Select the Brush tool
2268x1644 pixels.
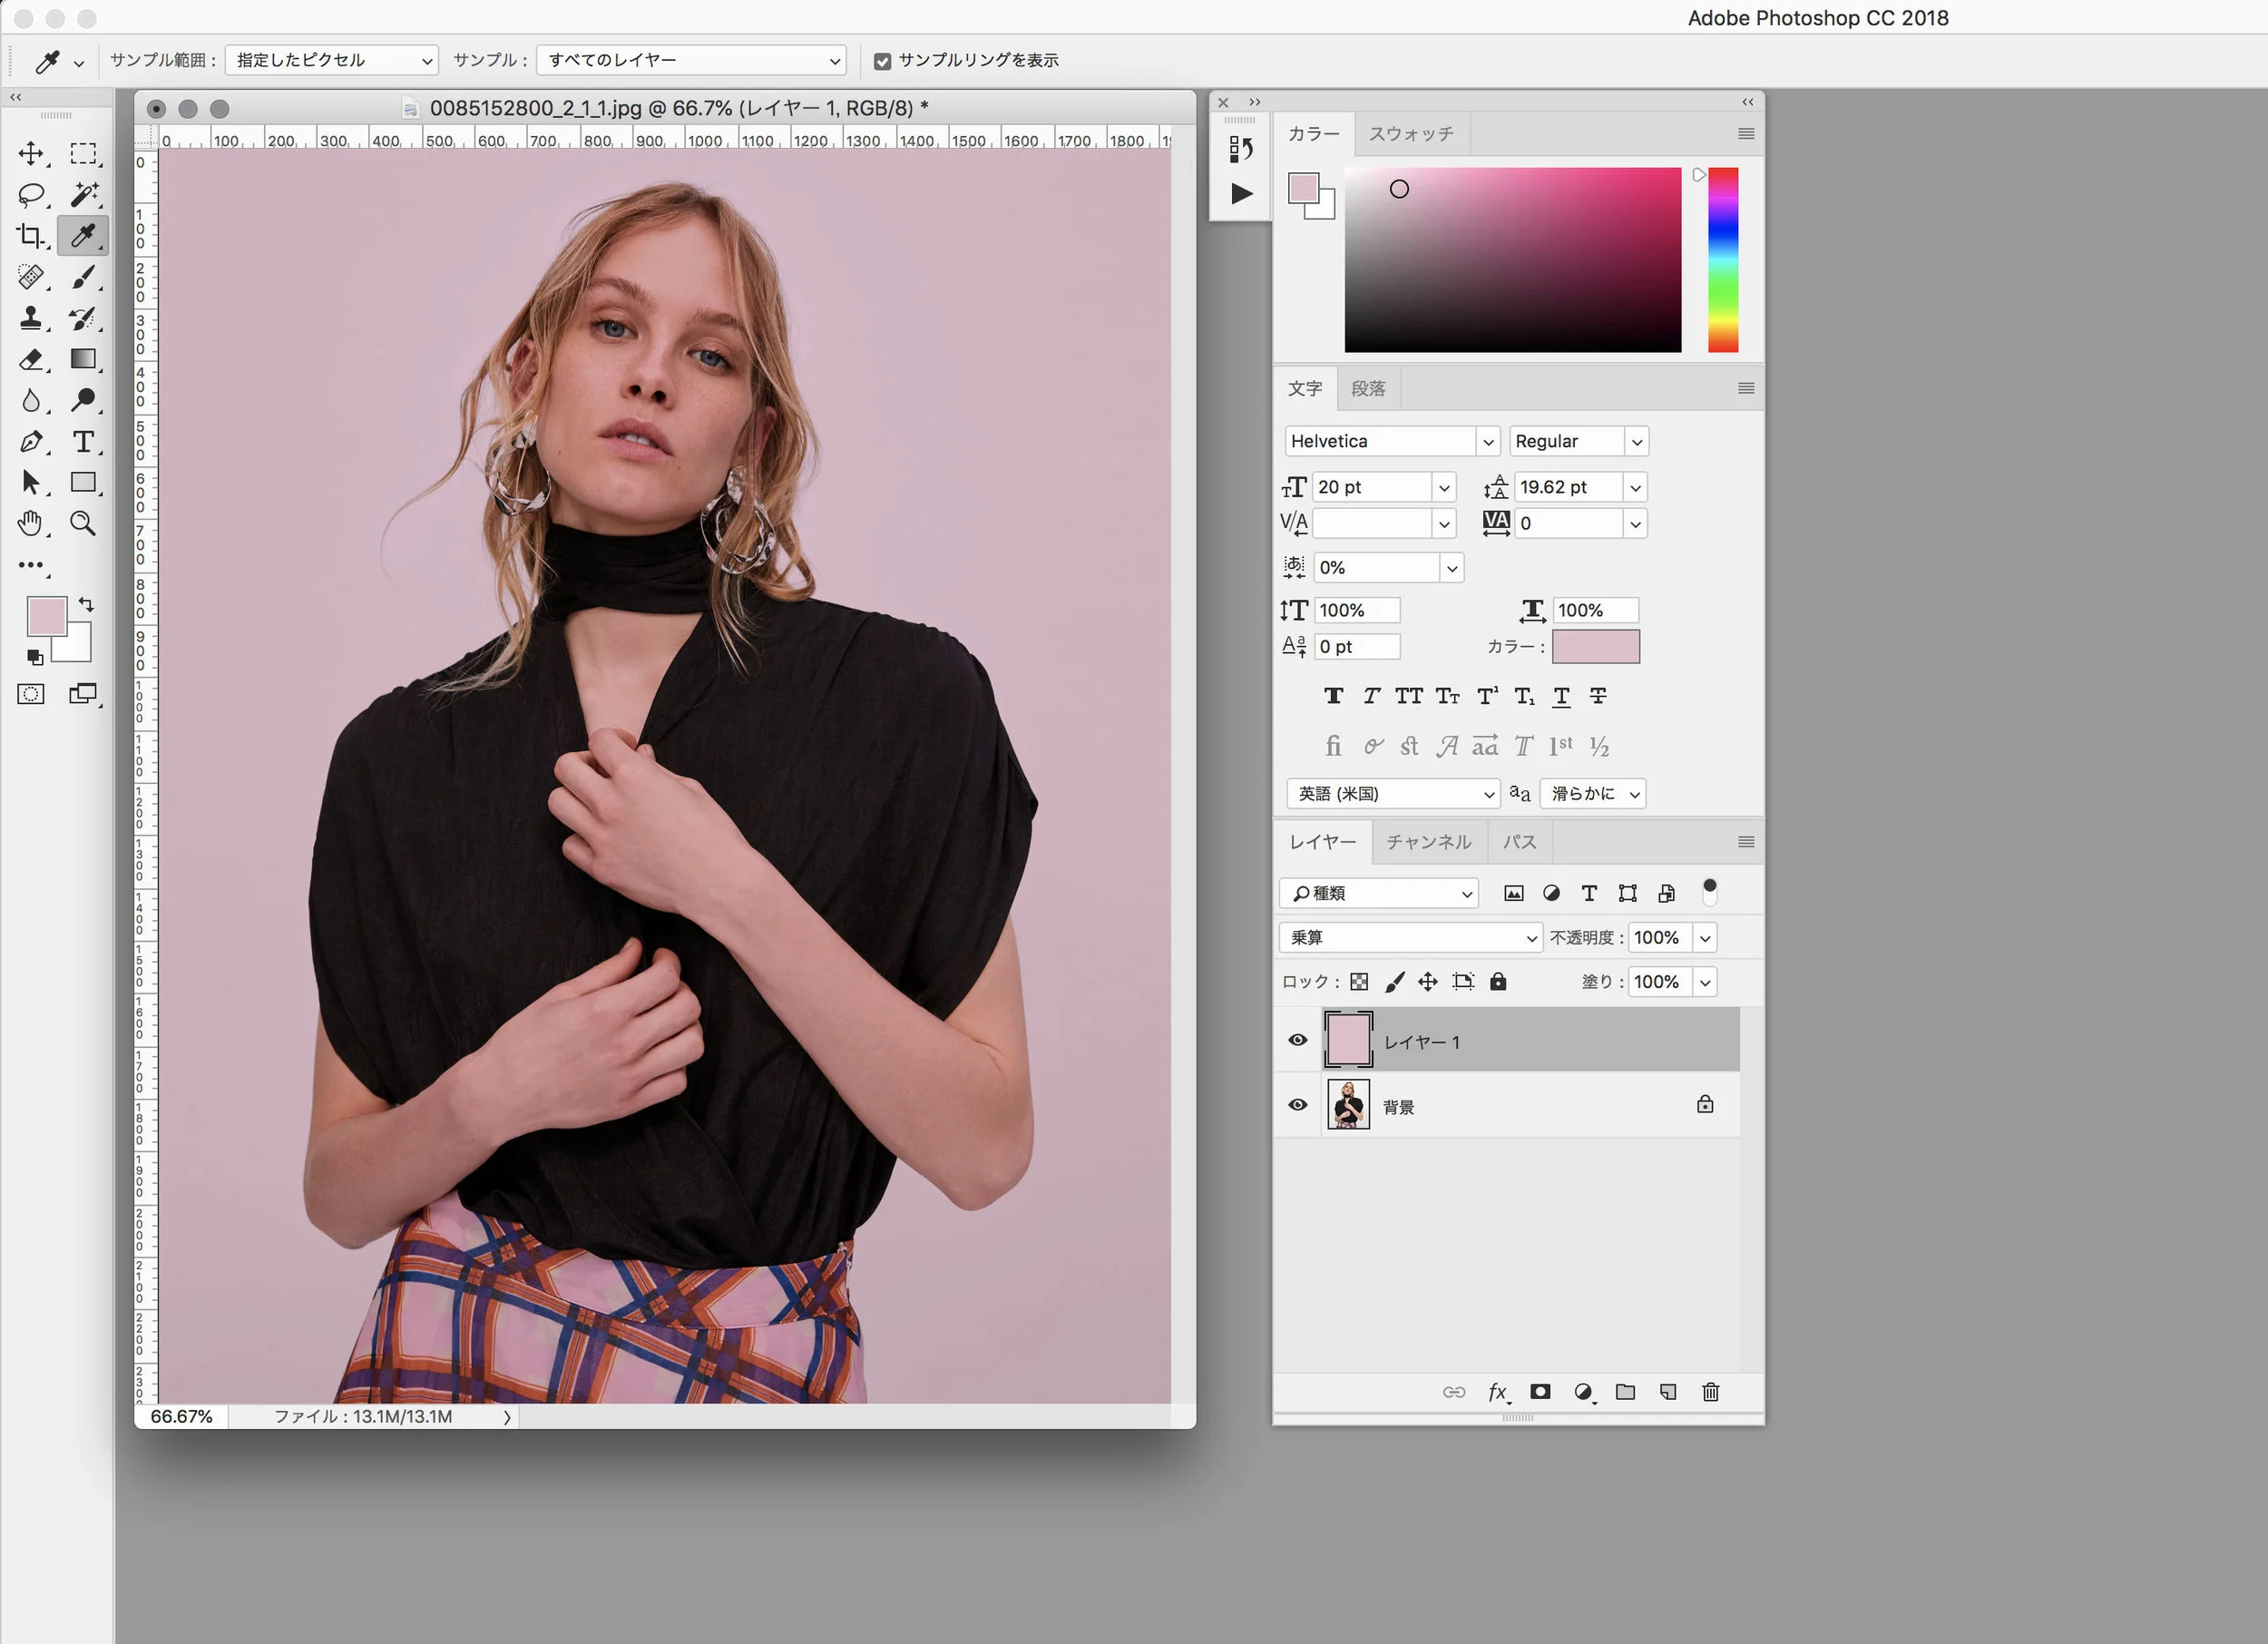click(83, 277)
